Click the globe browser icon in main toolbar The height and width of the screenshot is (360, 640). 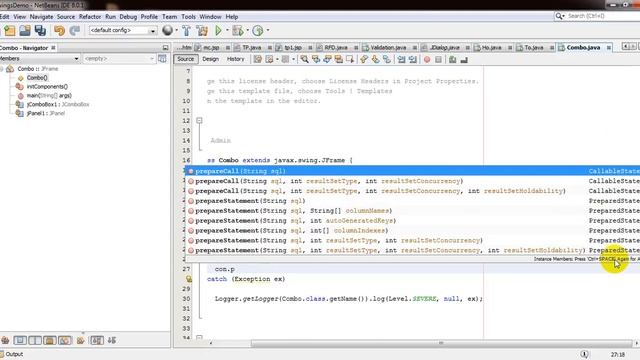pos(167,30)
